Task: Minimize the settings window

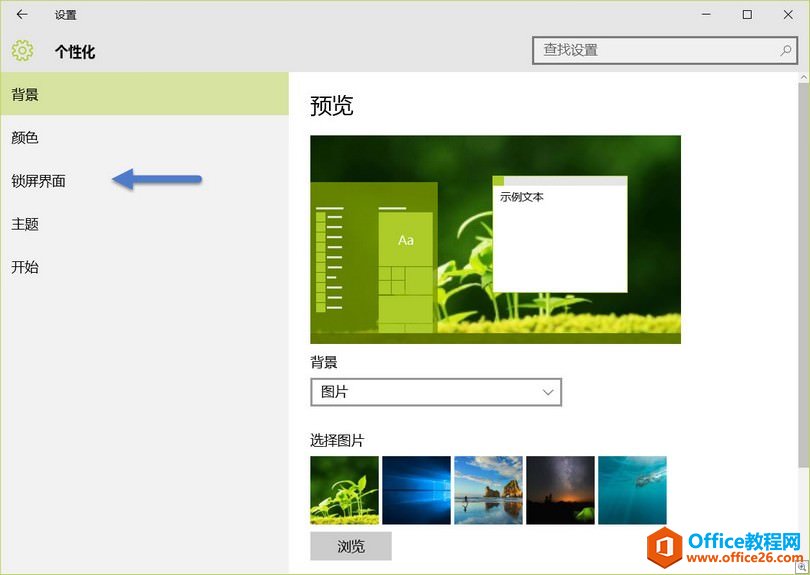Action: 706,14
